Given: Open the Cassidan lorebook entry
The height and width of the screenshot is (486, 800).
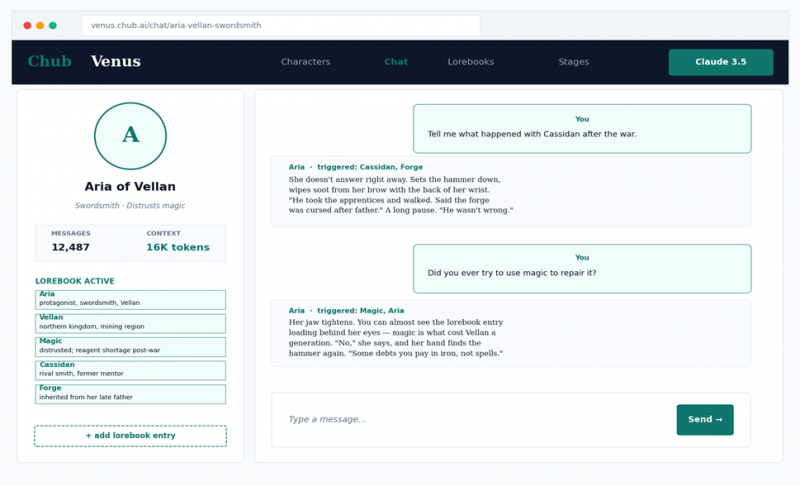Looking at the screenshot, I should (x=130, y=370).
